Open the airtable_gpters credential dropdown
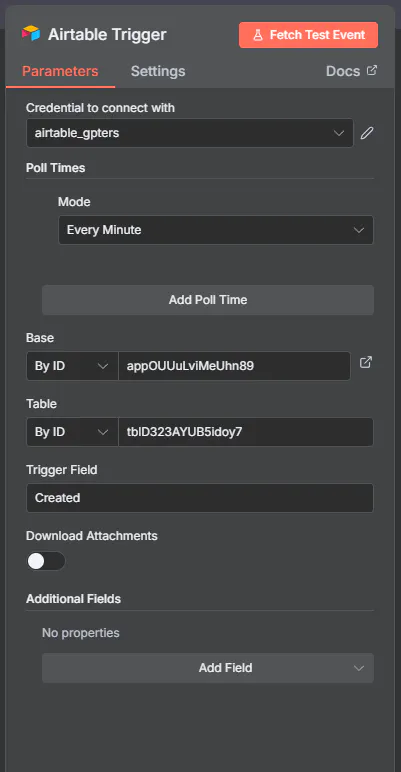This screenshot has height=772, width=401. (190, 133)
